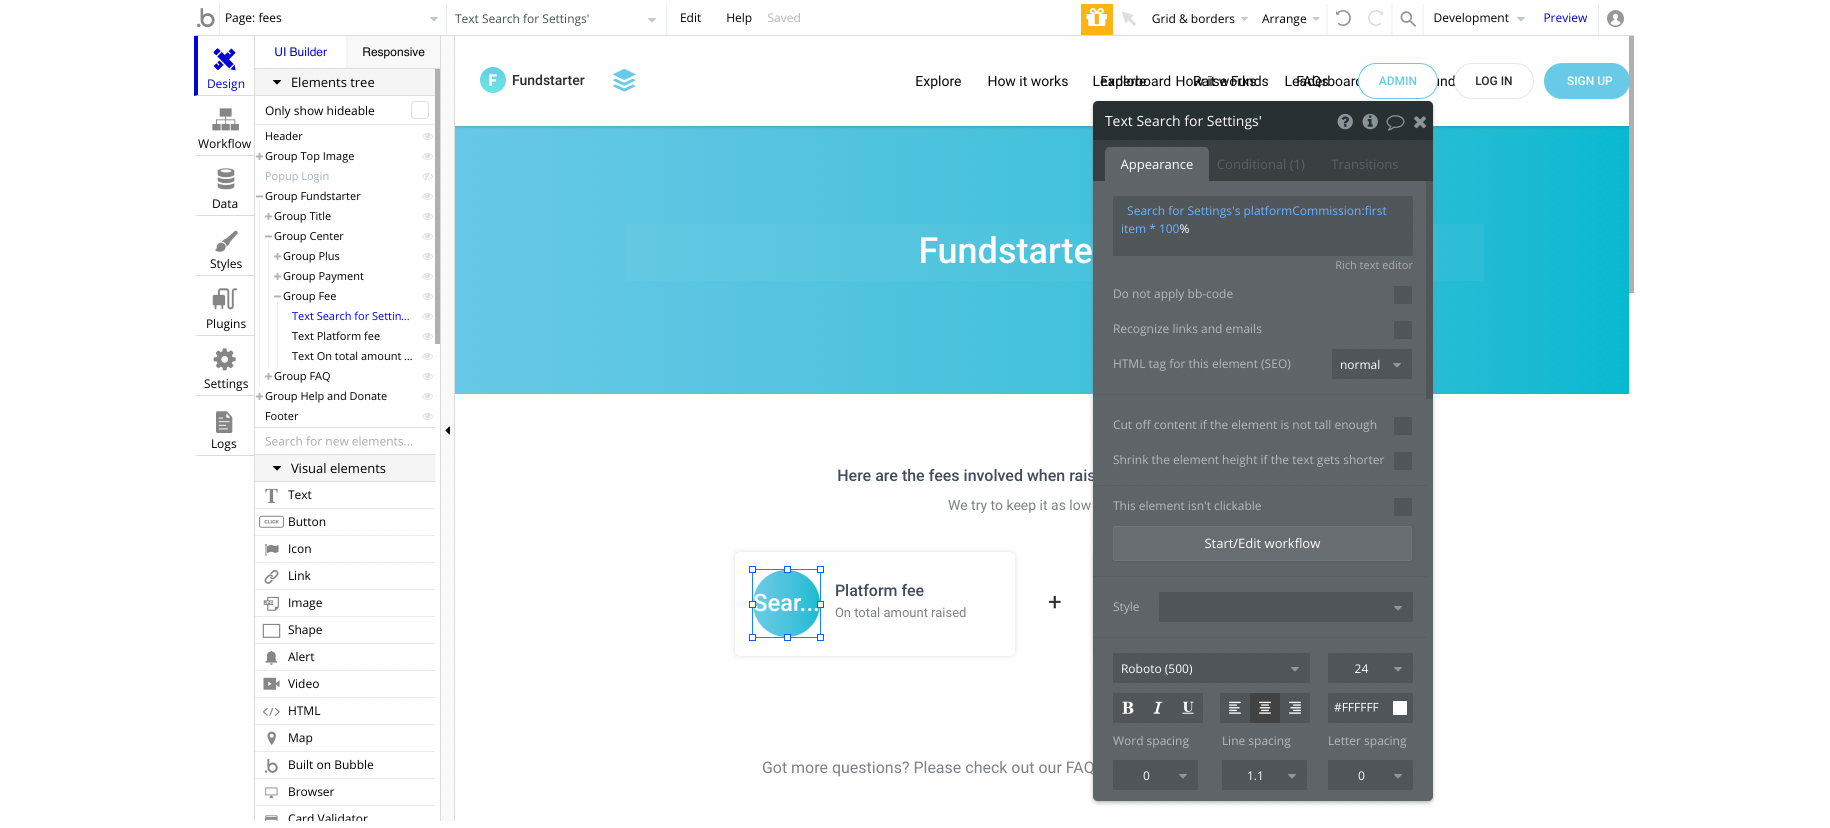Toggle 'Only show hideable' checkbox
The image size is (1830, 828).
click(420, 110)
